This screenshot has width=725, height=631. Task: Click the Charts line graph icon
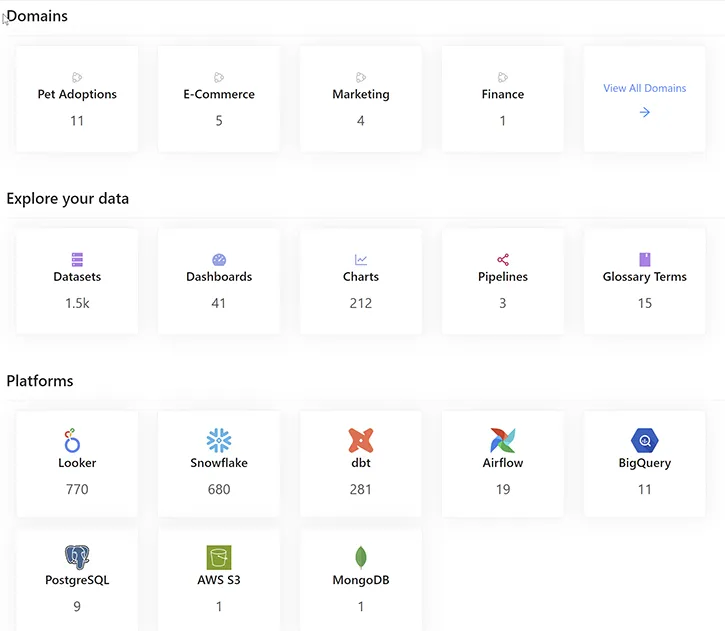pos(361,260)
